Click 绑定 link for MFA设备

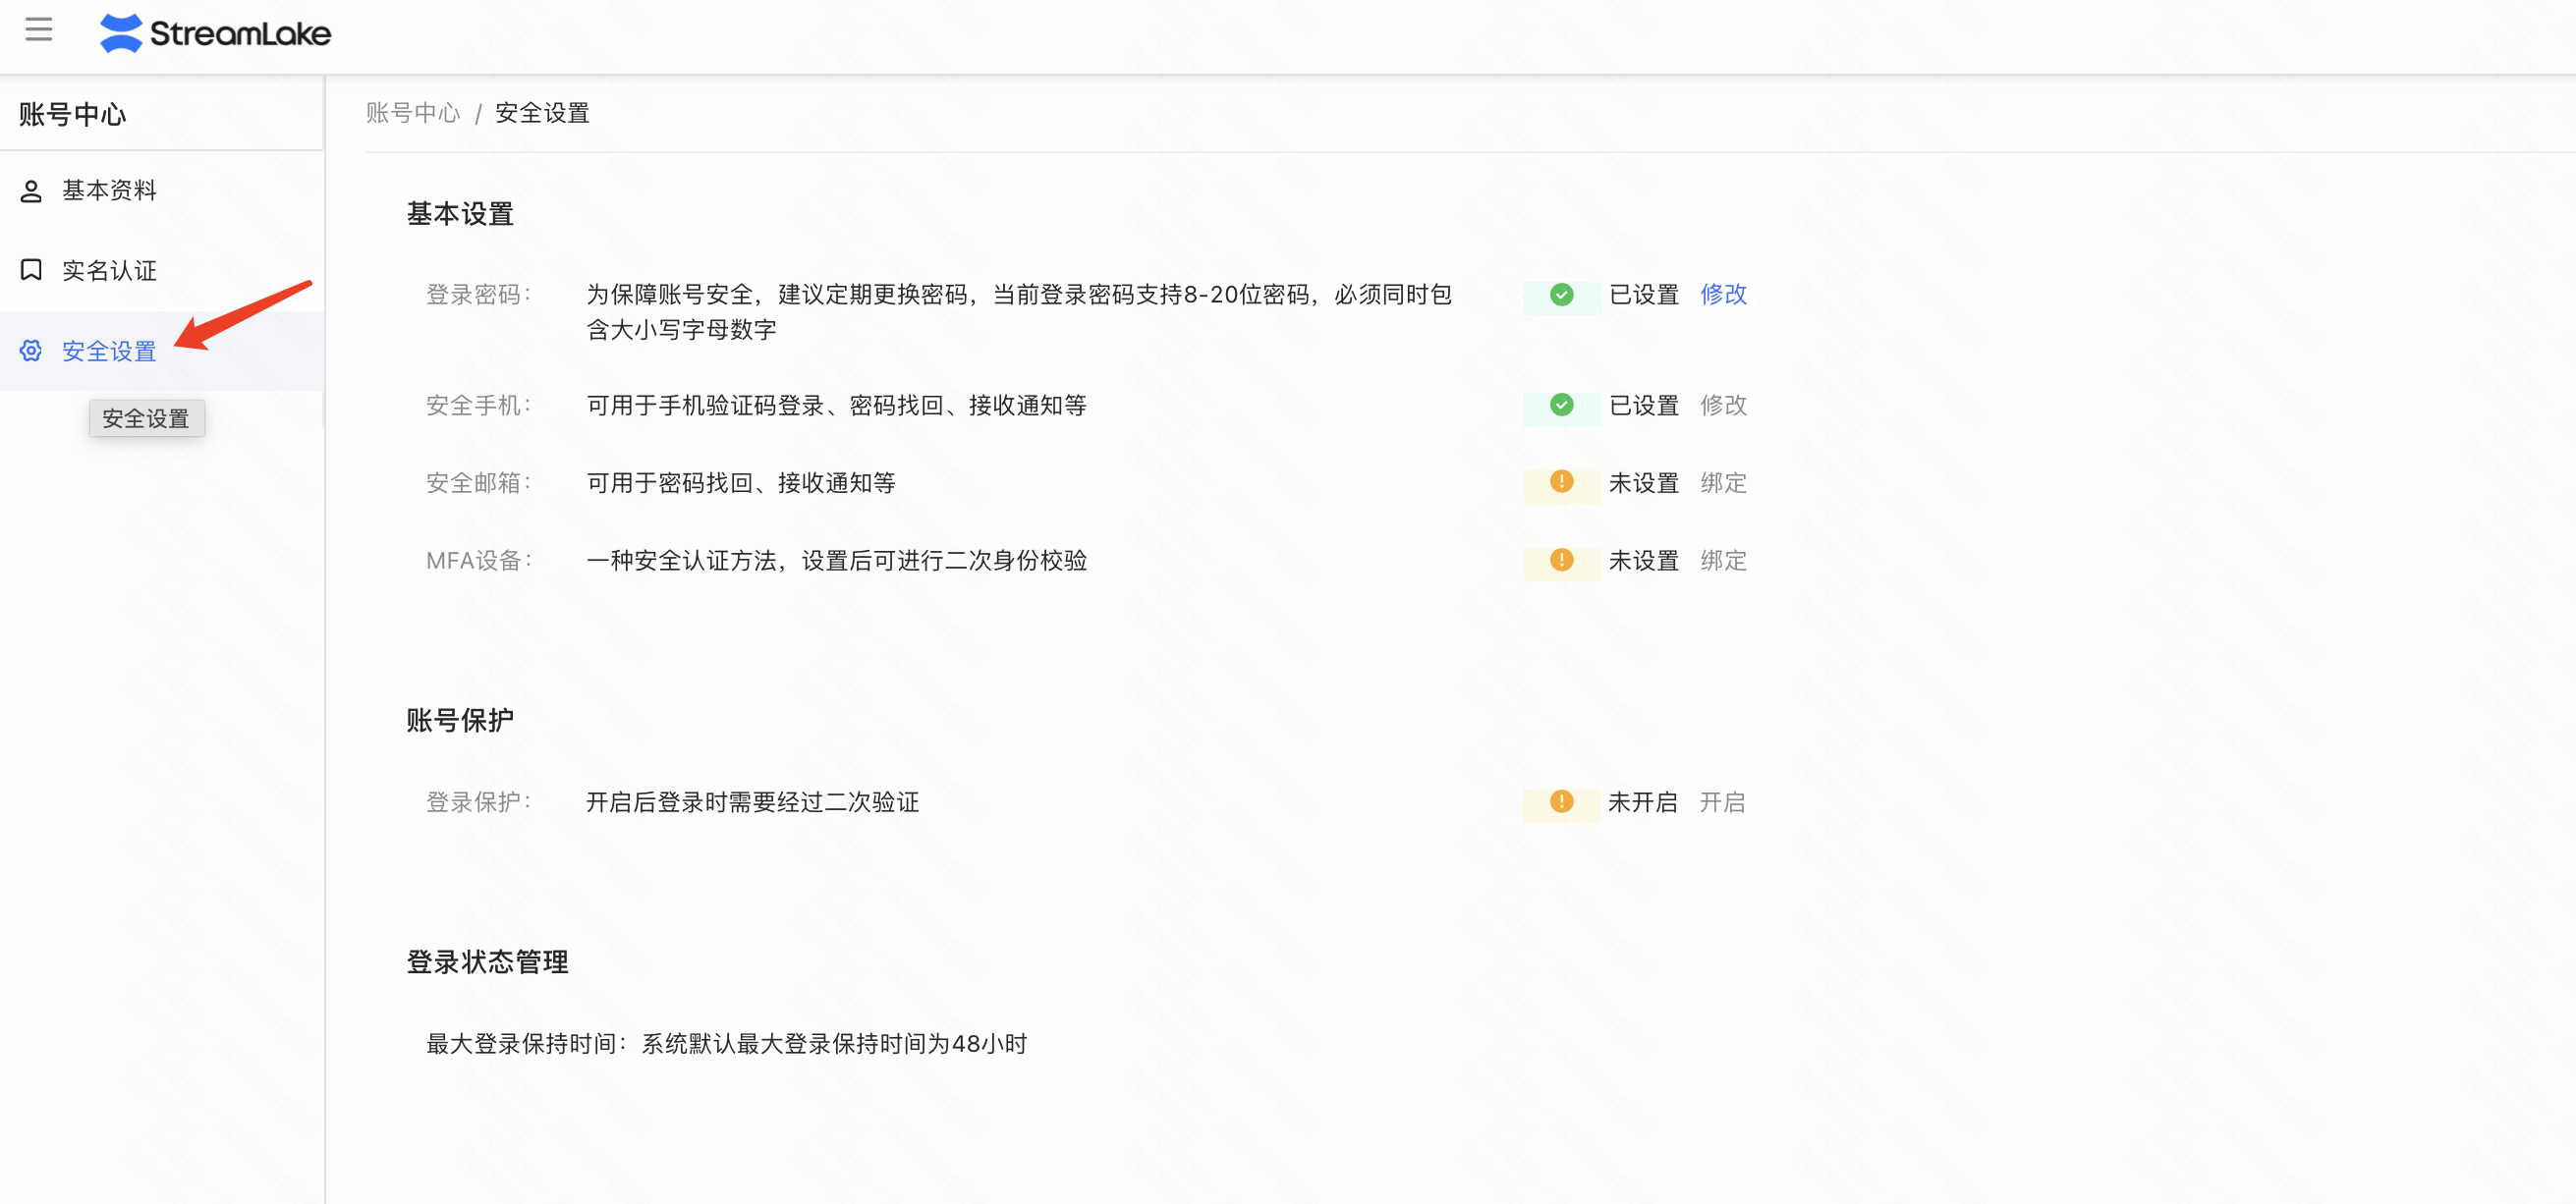pyautogui.click(x=1723, y=561)
